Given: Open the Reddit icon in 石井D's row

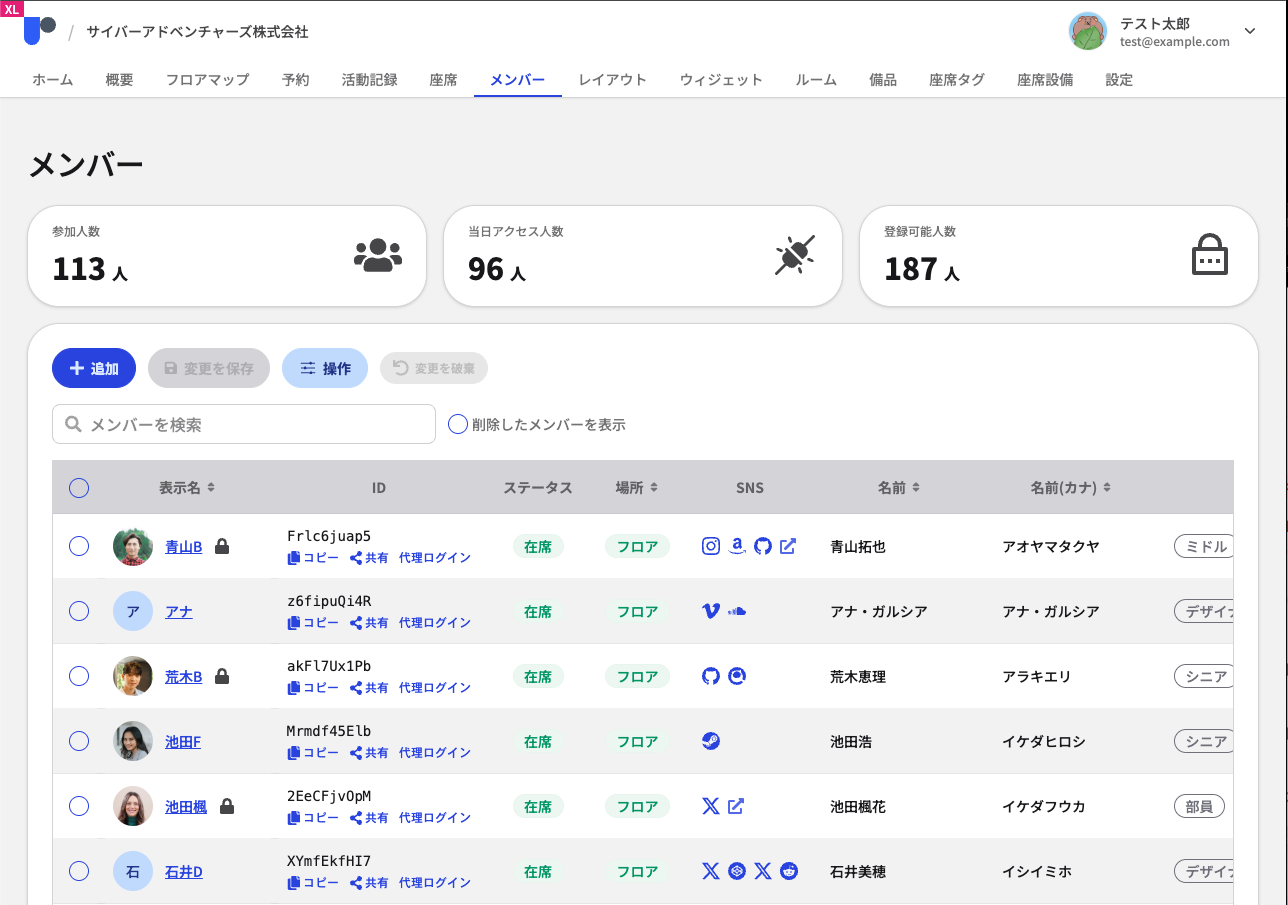Looking at the screenshot, I should 789,871.
